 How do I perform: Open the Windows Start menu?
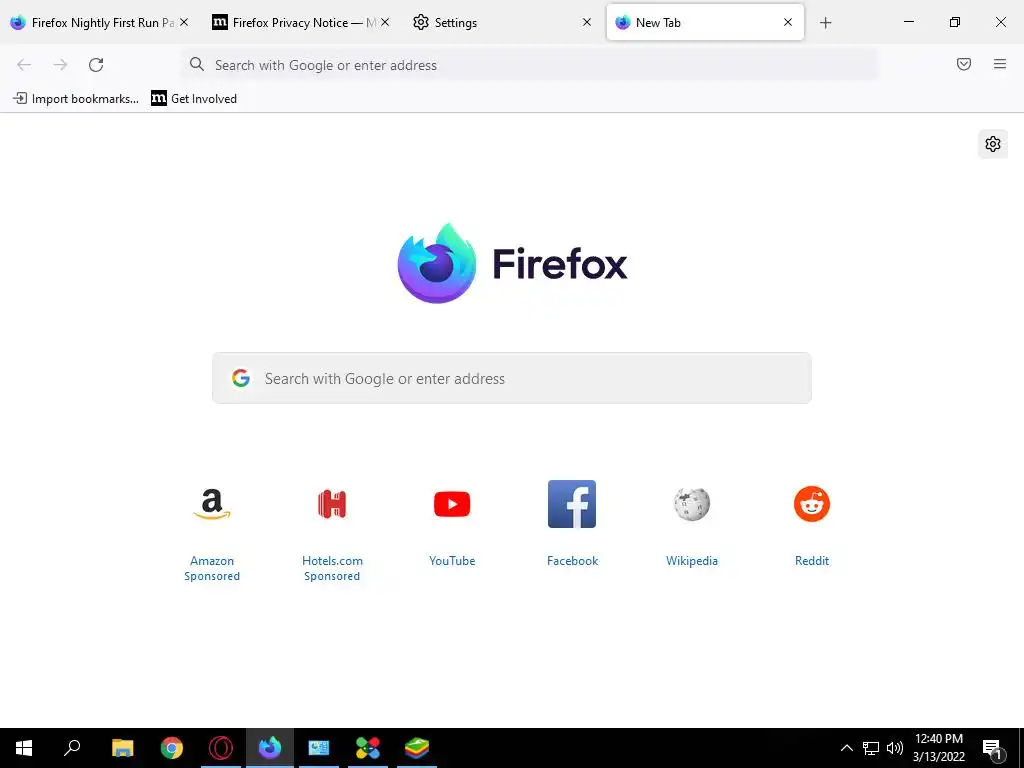click(x=24, y=748)
